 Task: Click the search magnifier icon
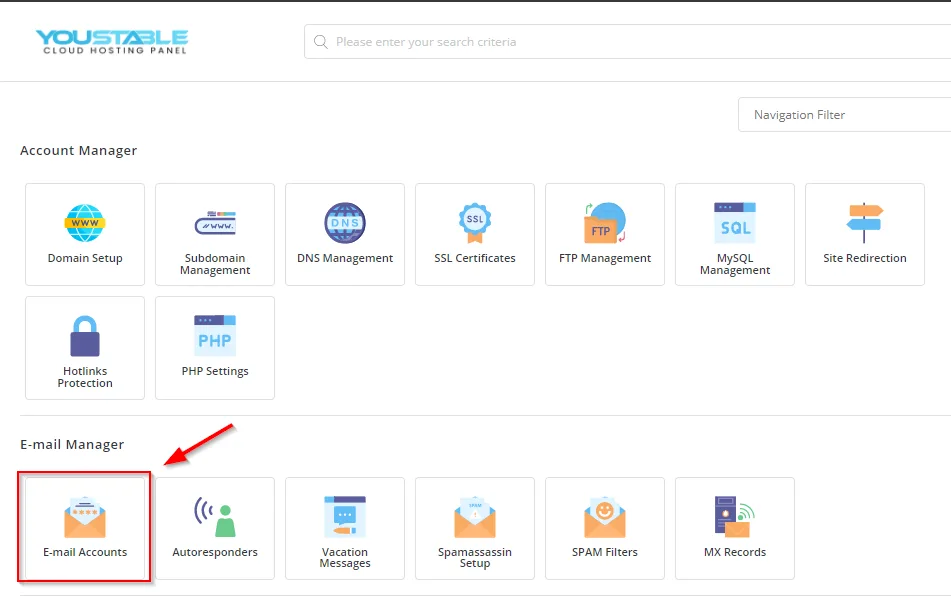tap(320, 42)
